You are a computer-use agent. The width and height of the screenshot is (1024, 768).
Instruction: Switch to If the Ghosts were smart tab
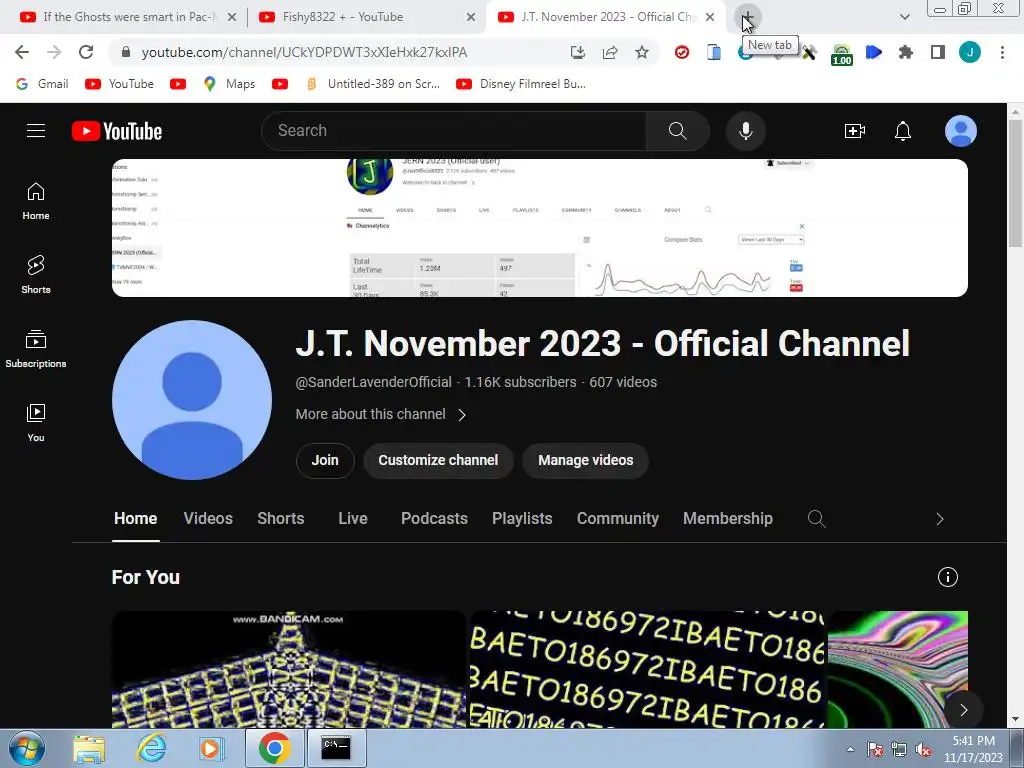[127, 17]
